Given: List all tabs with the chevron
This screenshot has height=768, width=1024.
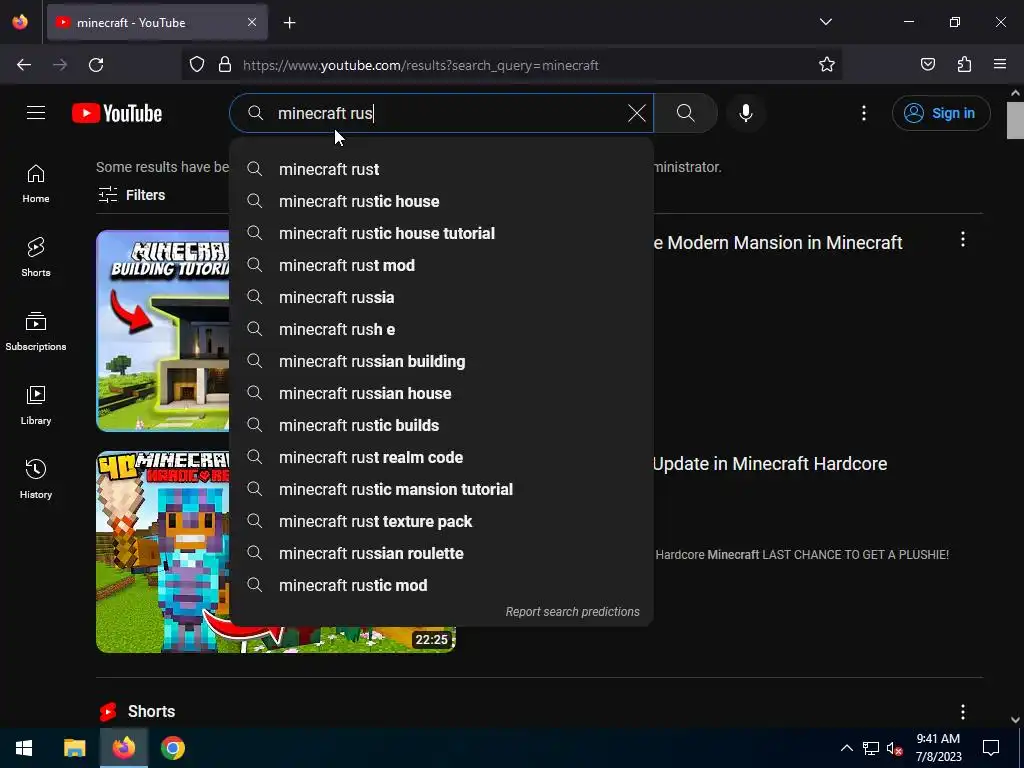Looking at the screenshot, I should pos(825,22).
